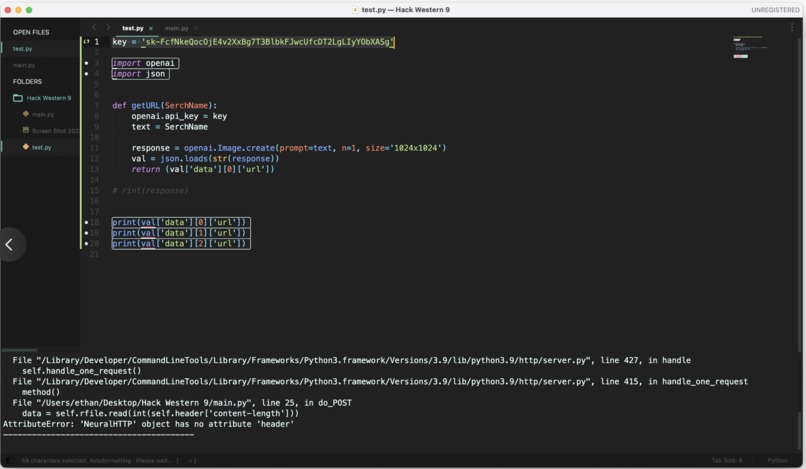Switch to the main.py tab
Image resolution: width=806 pixels, height=469 pixels.
pos(176,28)
